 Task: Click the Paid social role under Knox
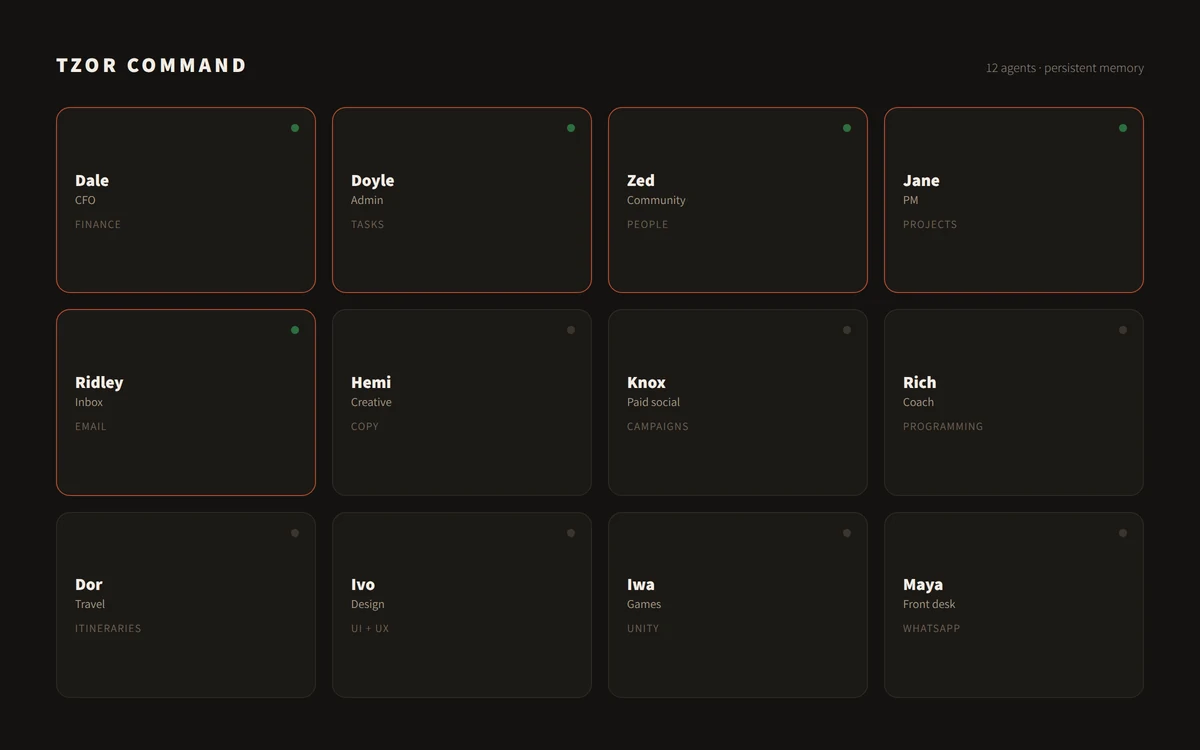pos(653,403)
